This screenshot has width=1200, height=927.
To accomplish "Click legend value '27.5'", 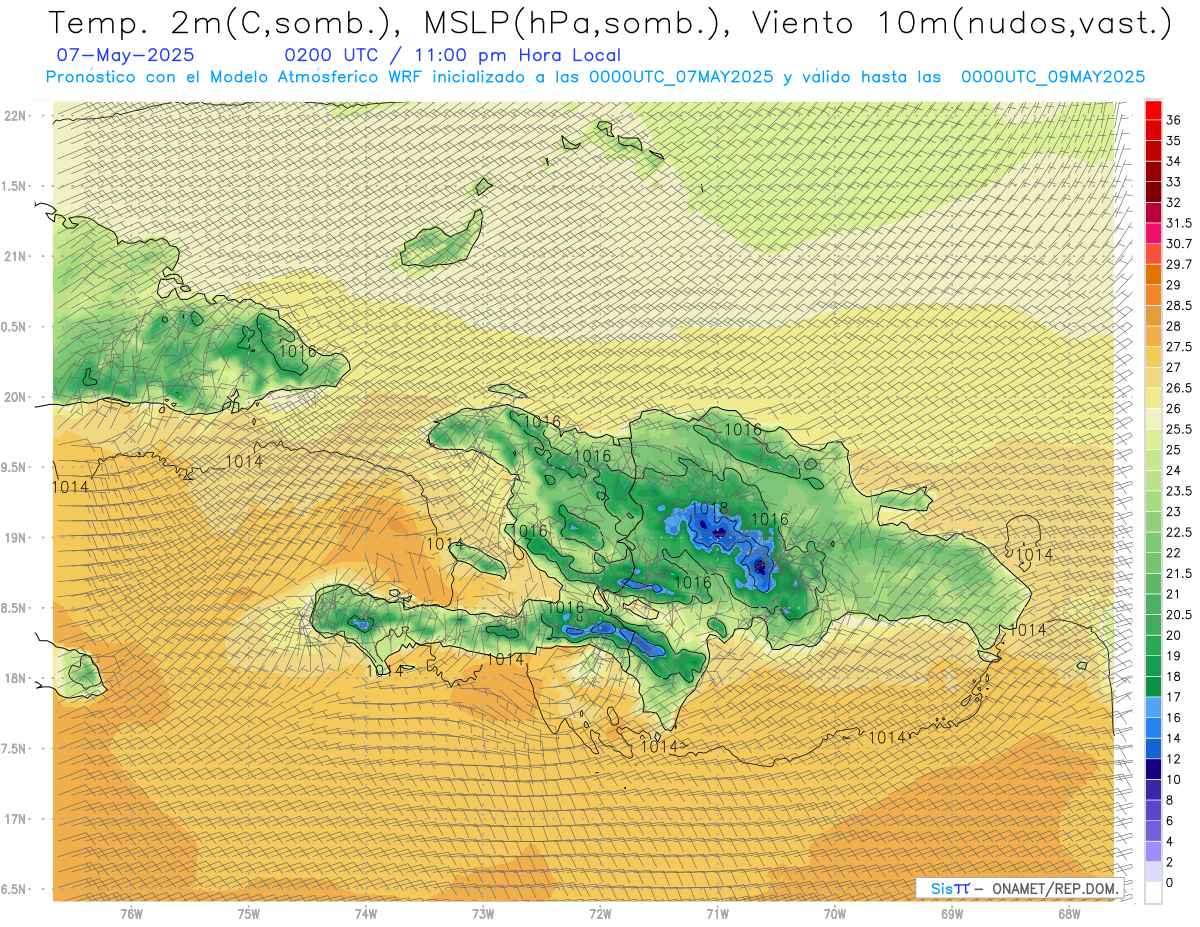I will 1179,346.
